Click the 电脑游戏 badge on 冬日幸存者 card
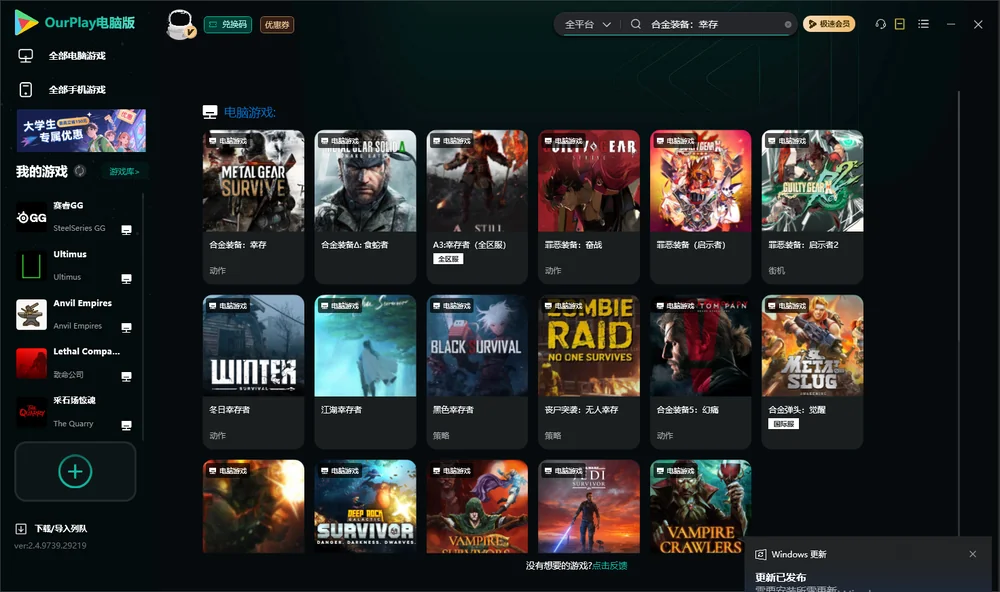The width and height of the screenshot is (1000, 592). point(228,306)
